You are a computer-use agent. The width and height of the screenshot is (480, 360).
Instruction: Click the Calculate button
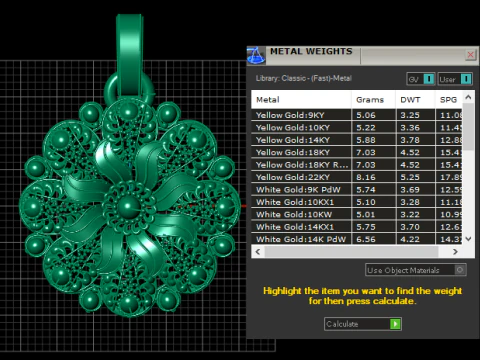(363, 324)
